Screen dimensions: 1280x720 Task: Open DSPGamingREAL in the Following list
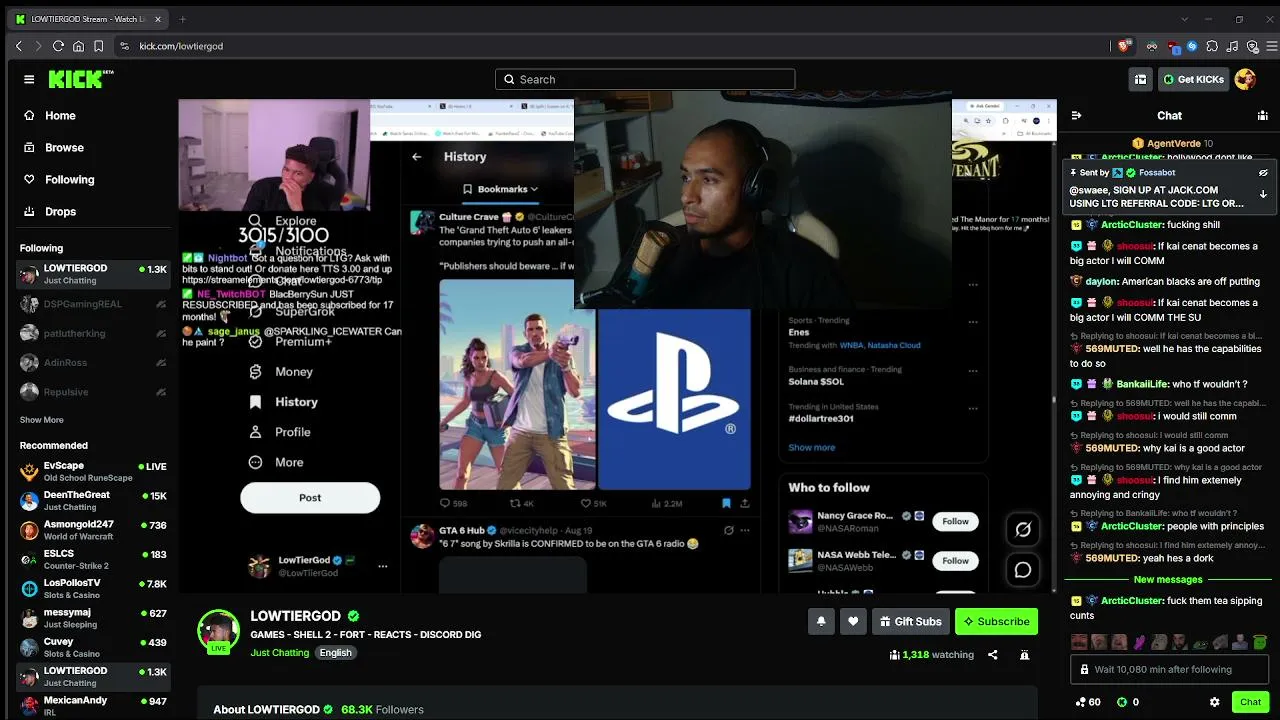pos(94,304)
